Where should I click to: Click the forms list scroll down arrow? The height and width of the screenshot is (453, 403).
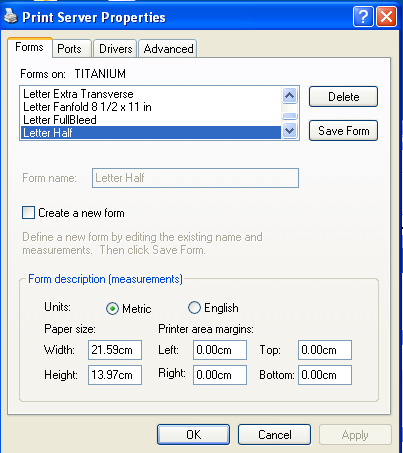[x=289, y=130]
